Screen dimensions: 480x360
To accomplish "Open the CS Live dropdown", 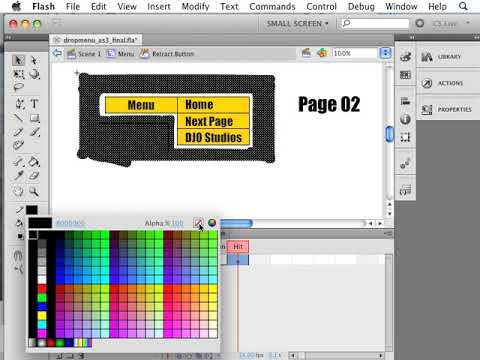I will tap(452, 24).
